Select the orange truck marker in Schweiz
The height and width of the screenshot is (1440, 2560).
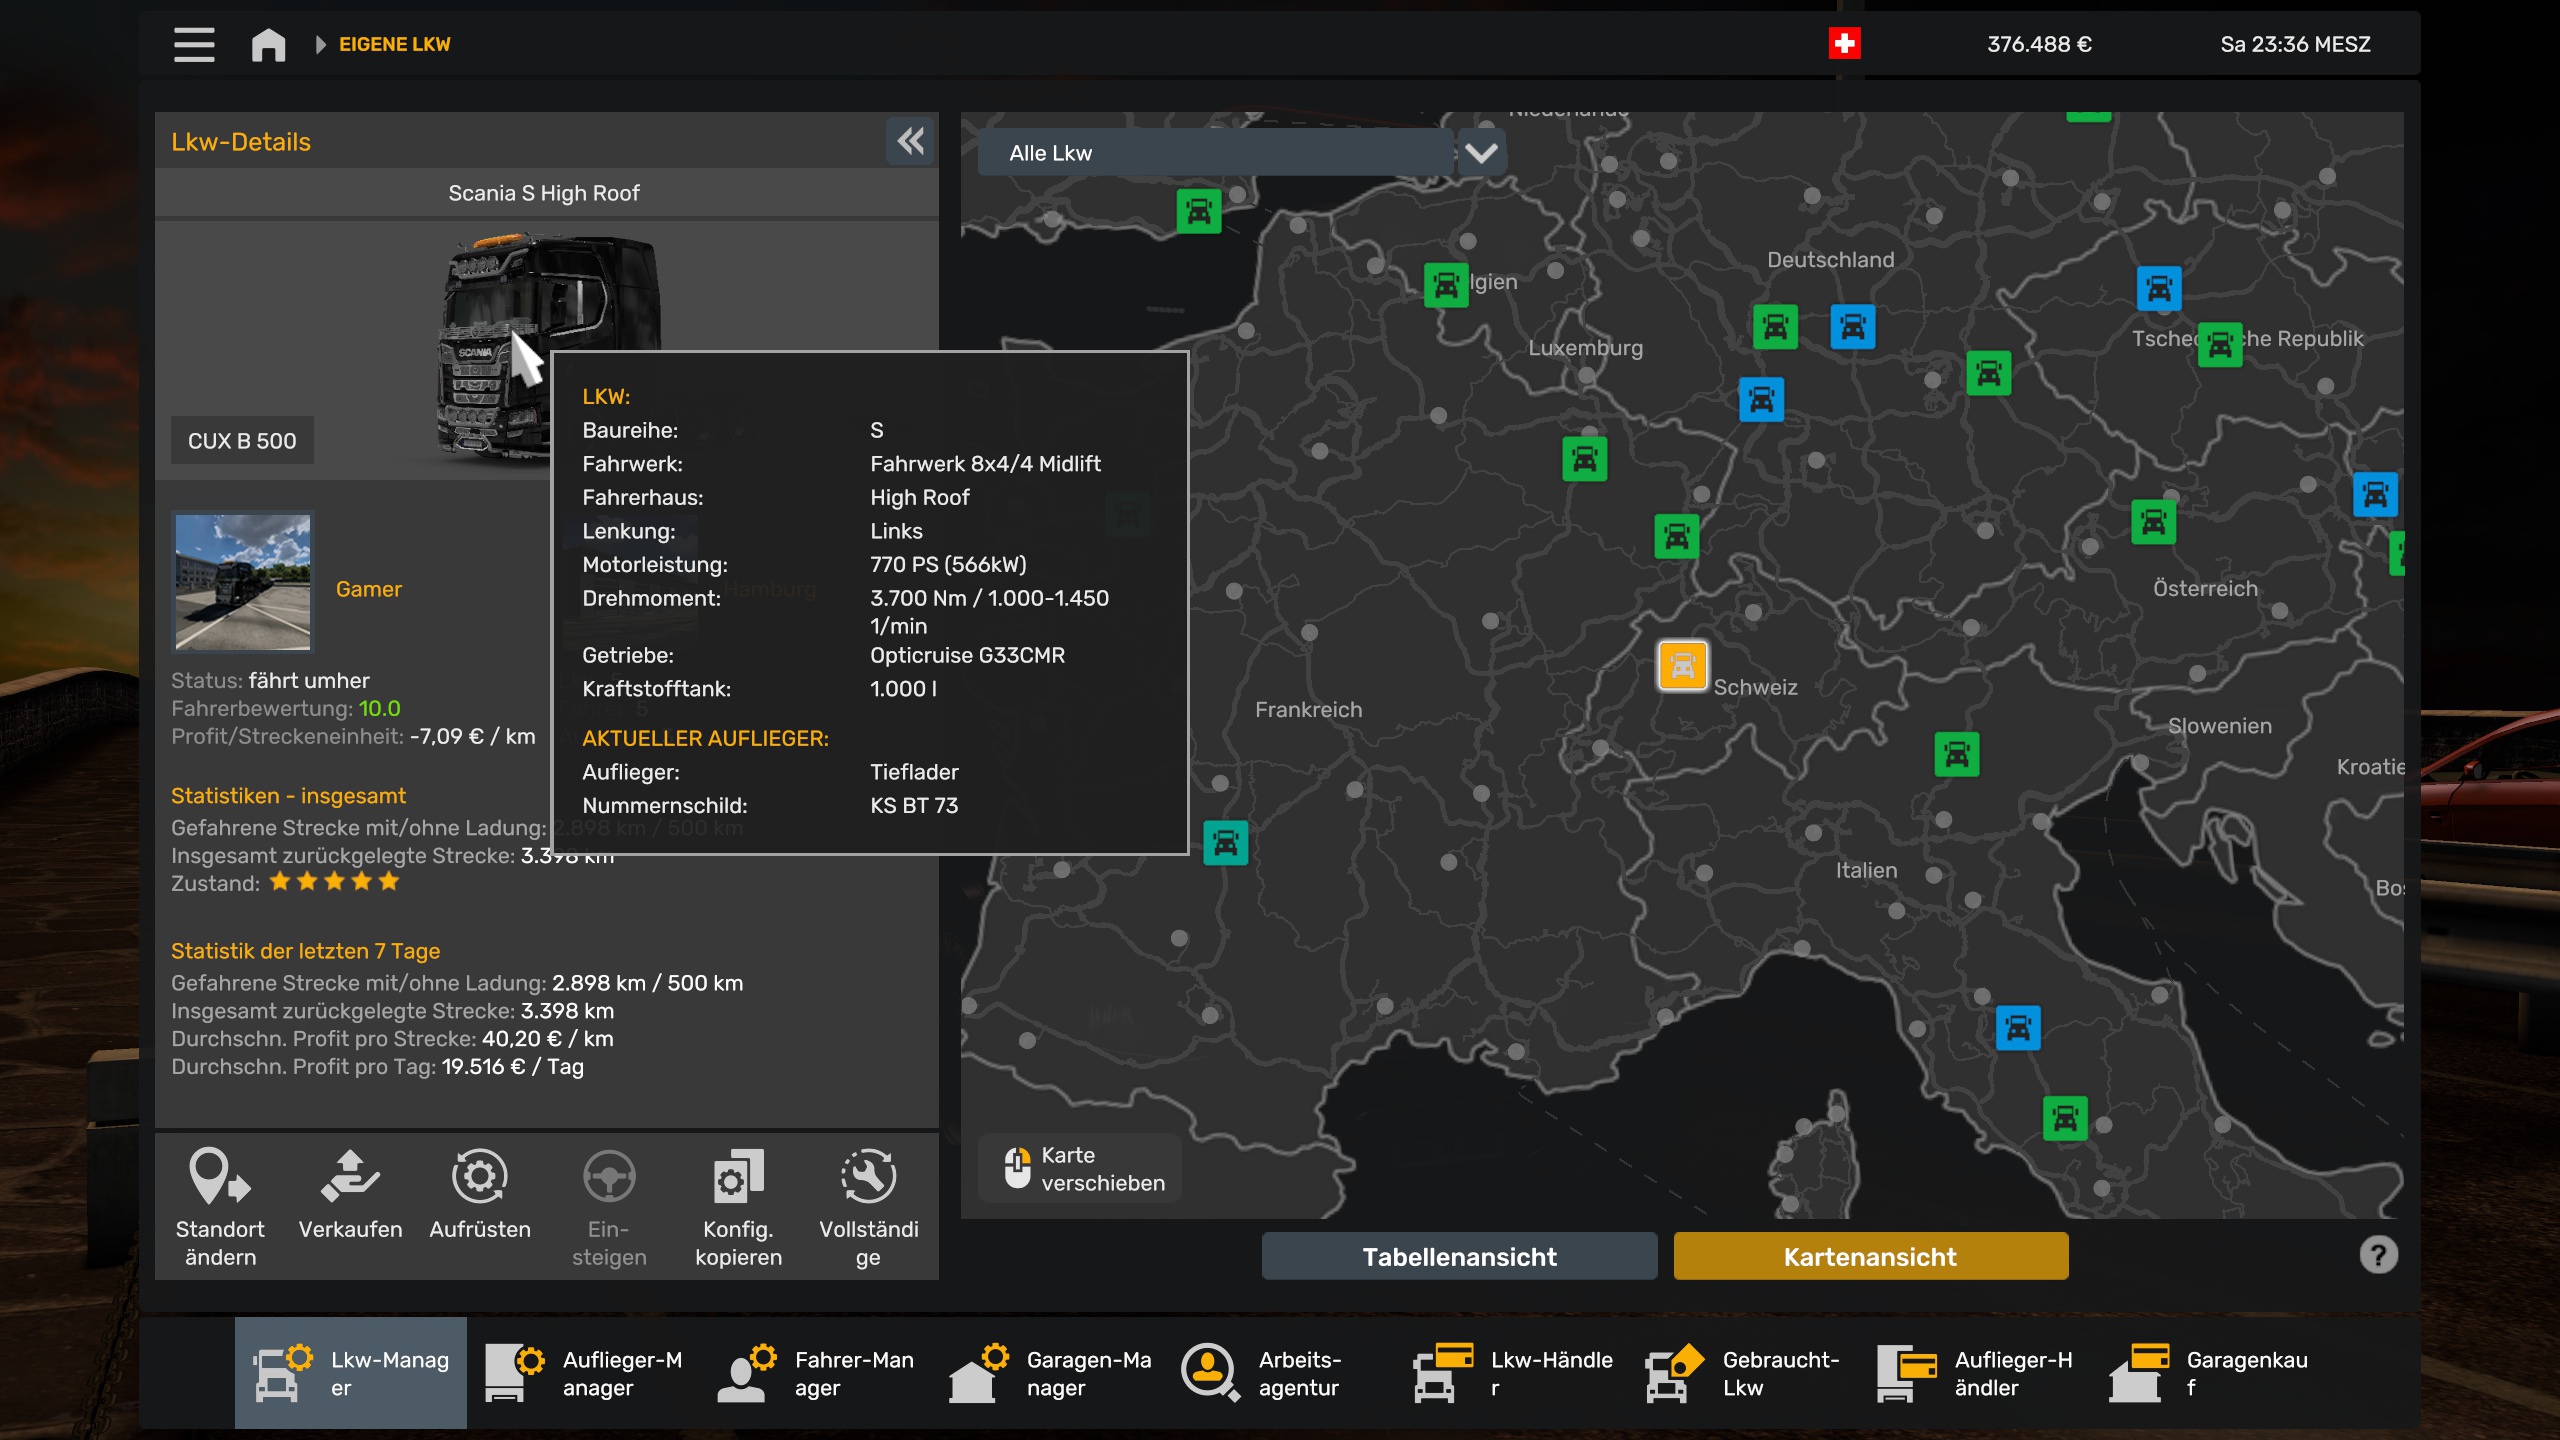pos(1683,666)
